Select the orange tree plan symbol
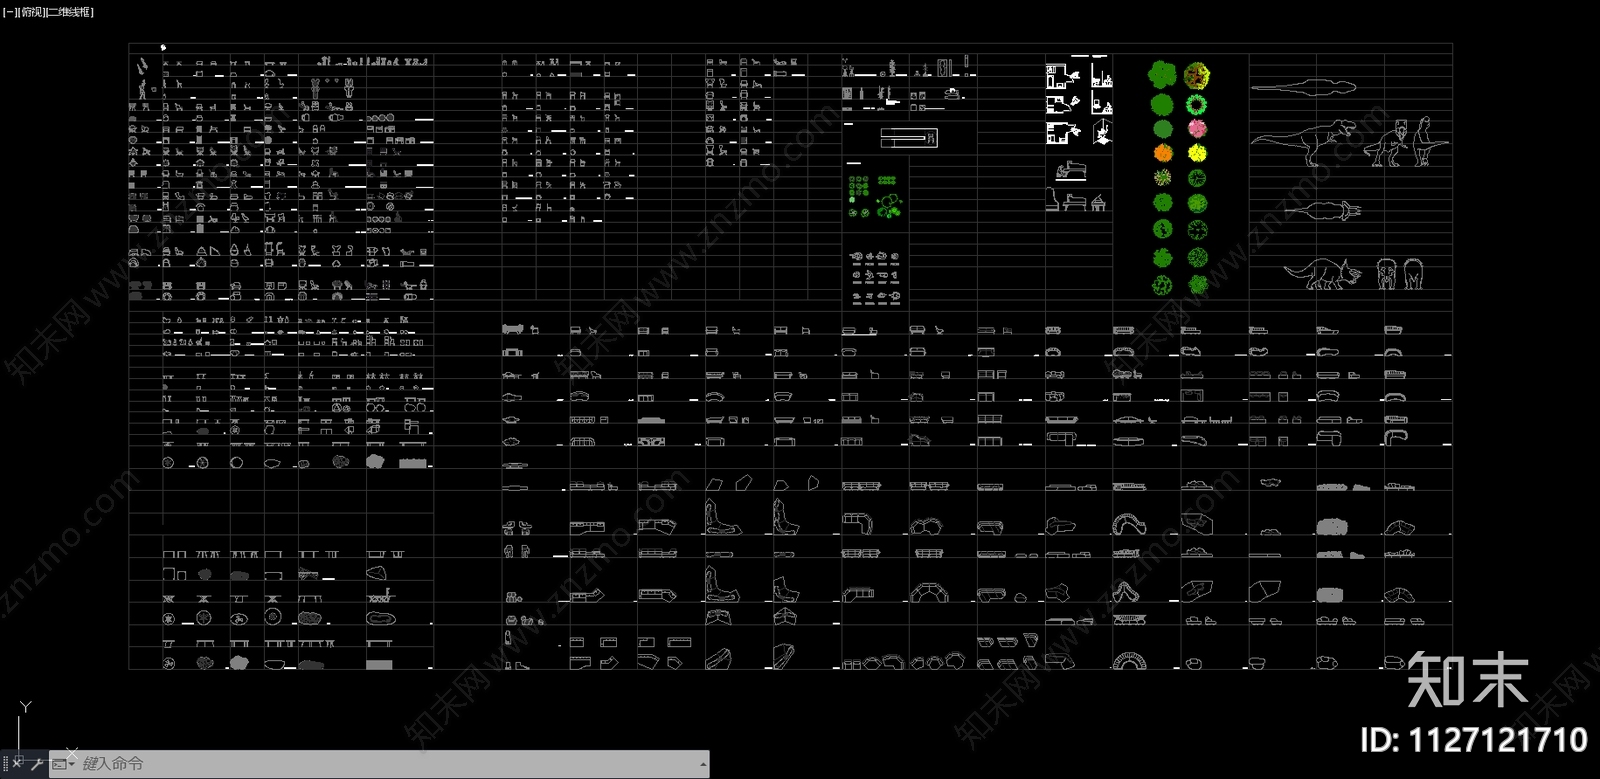1600x779 pixels. pos(1162,153)
